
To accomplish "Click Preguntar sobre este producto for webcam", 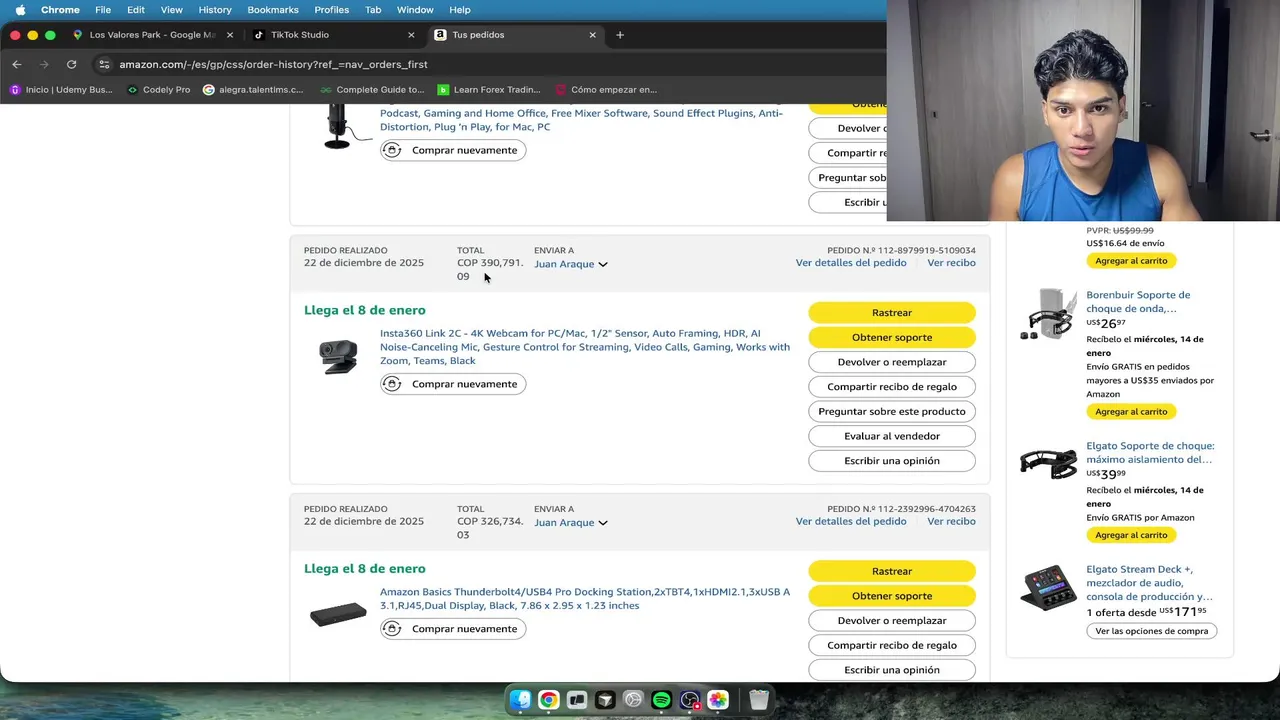I will [892, 411].
